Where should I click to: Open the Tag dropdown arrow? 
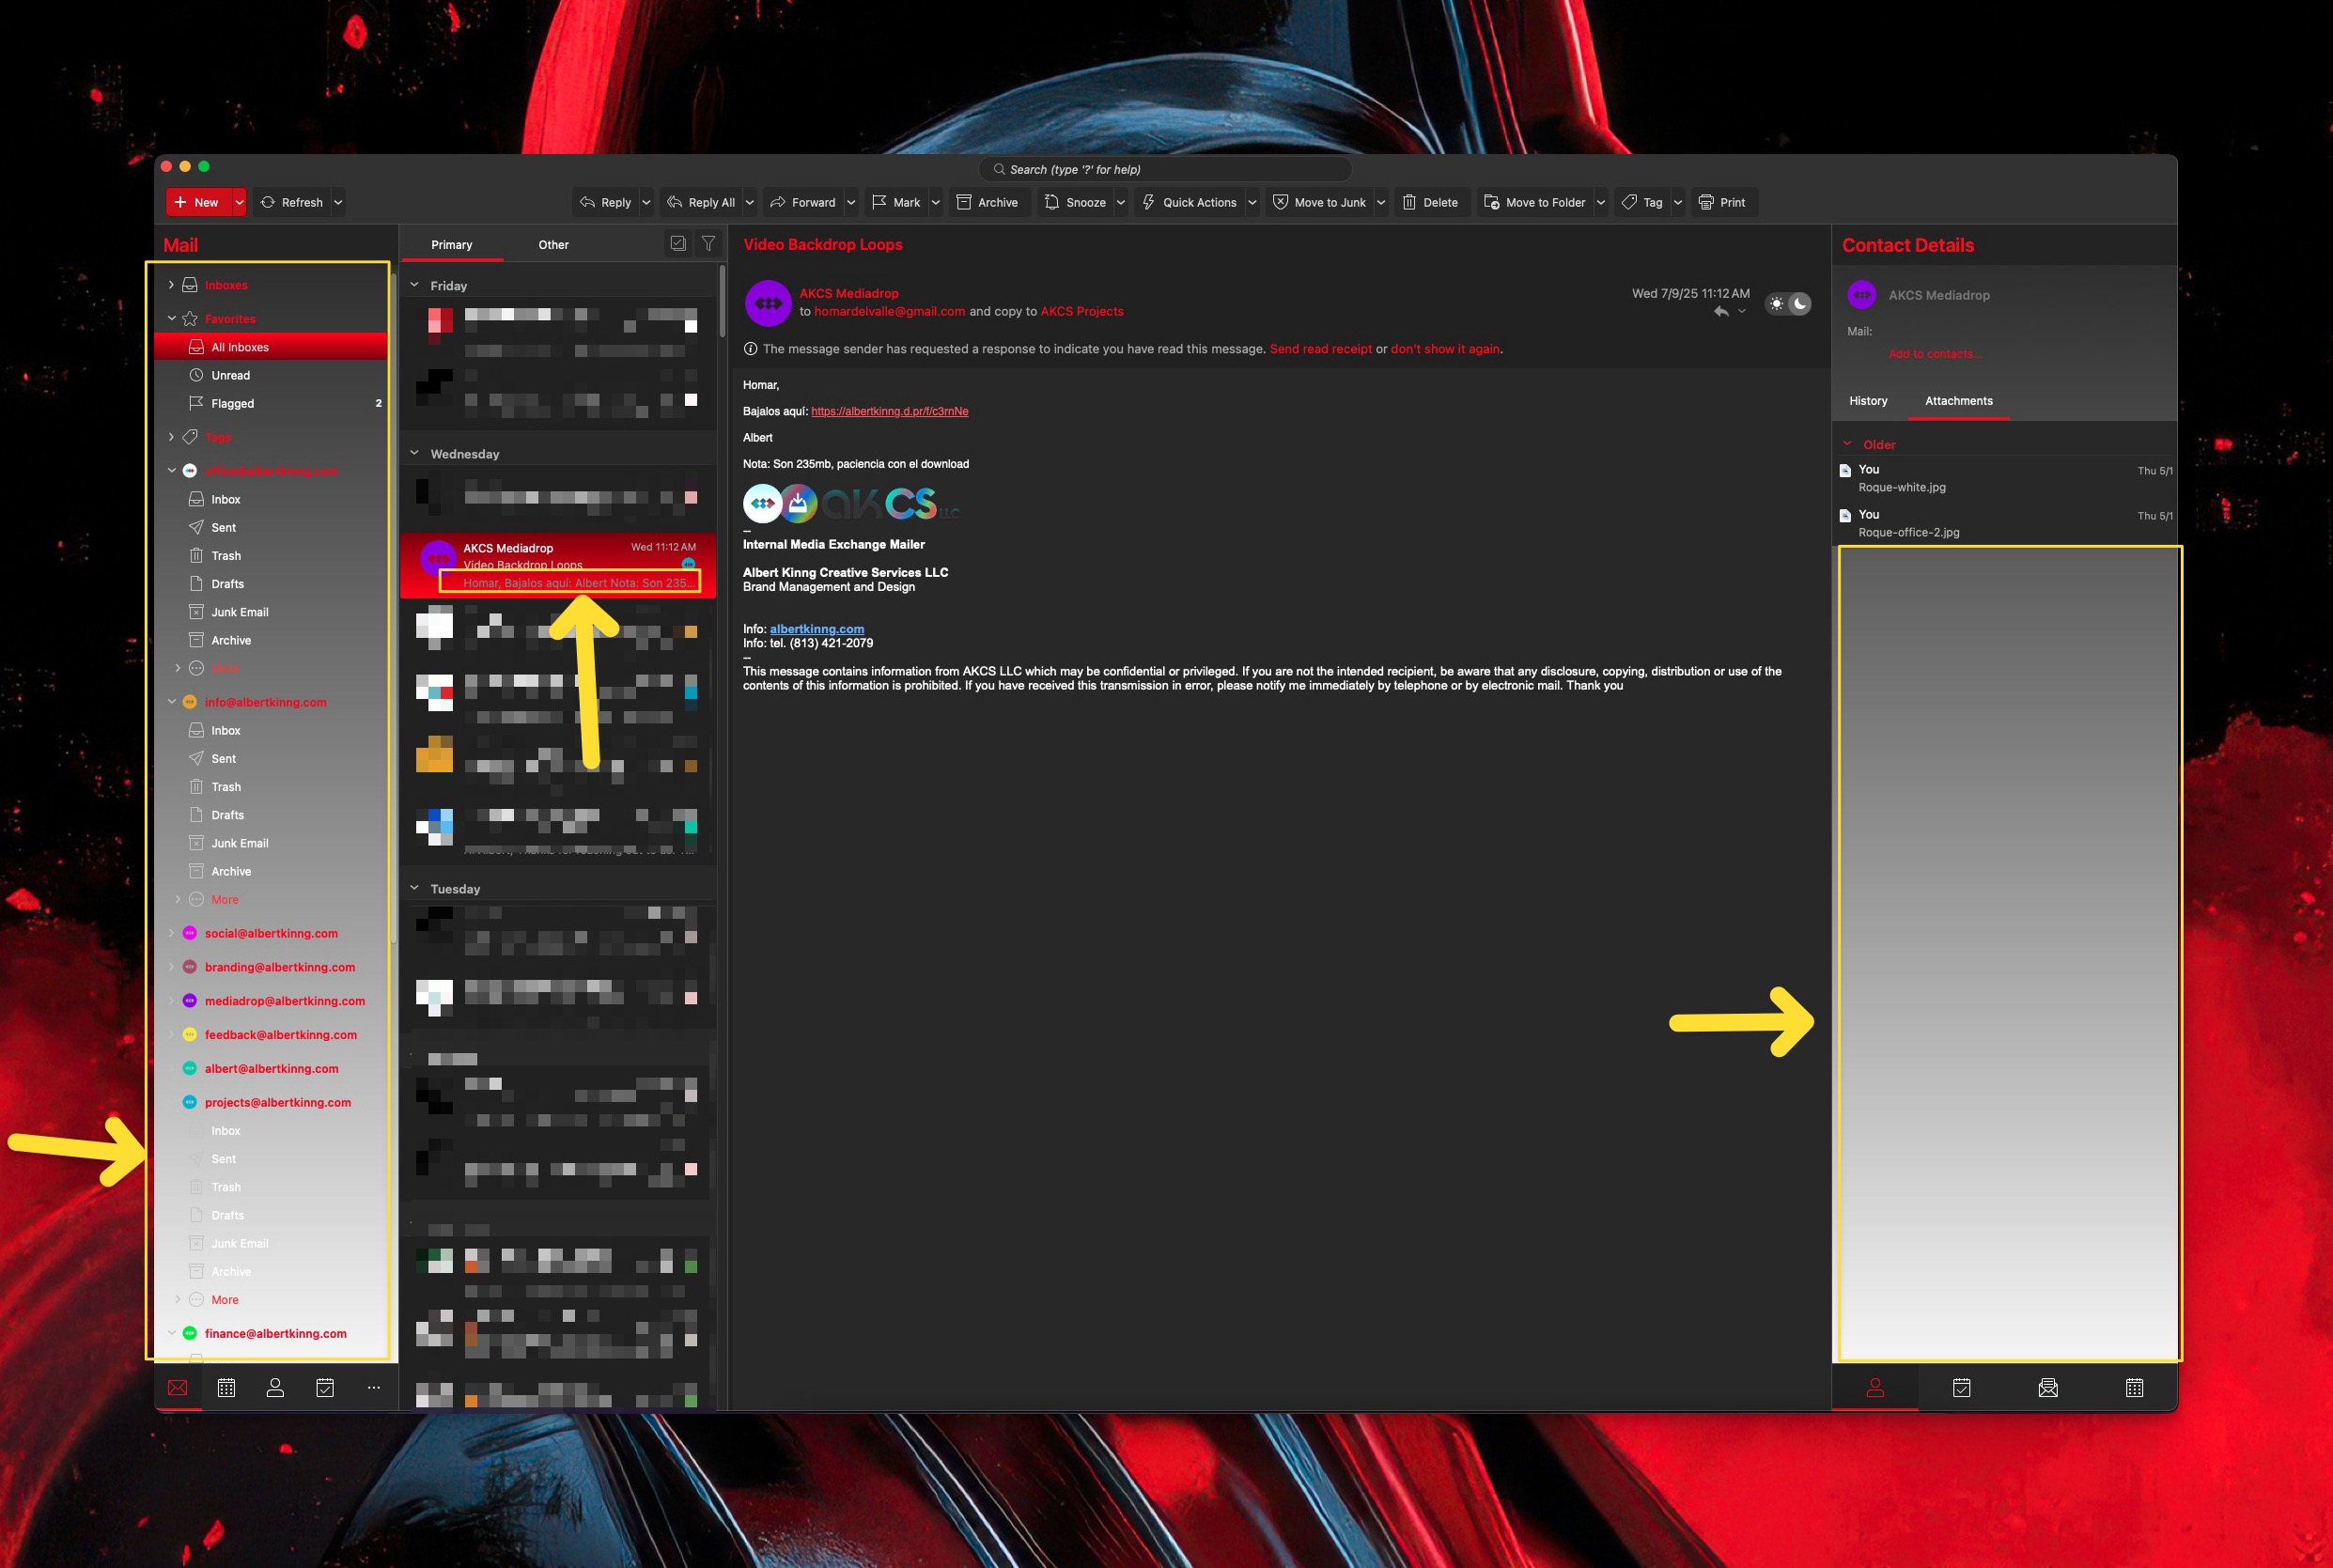[x=1678, y=202]
